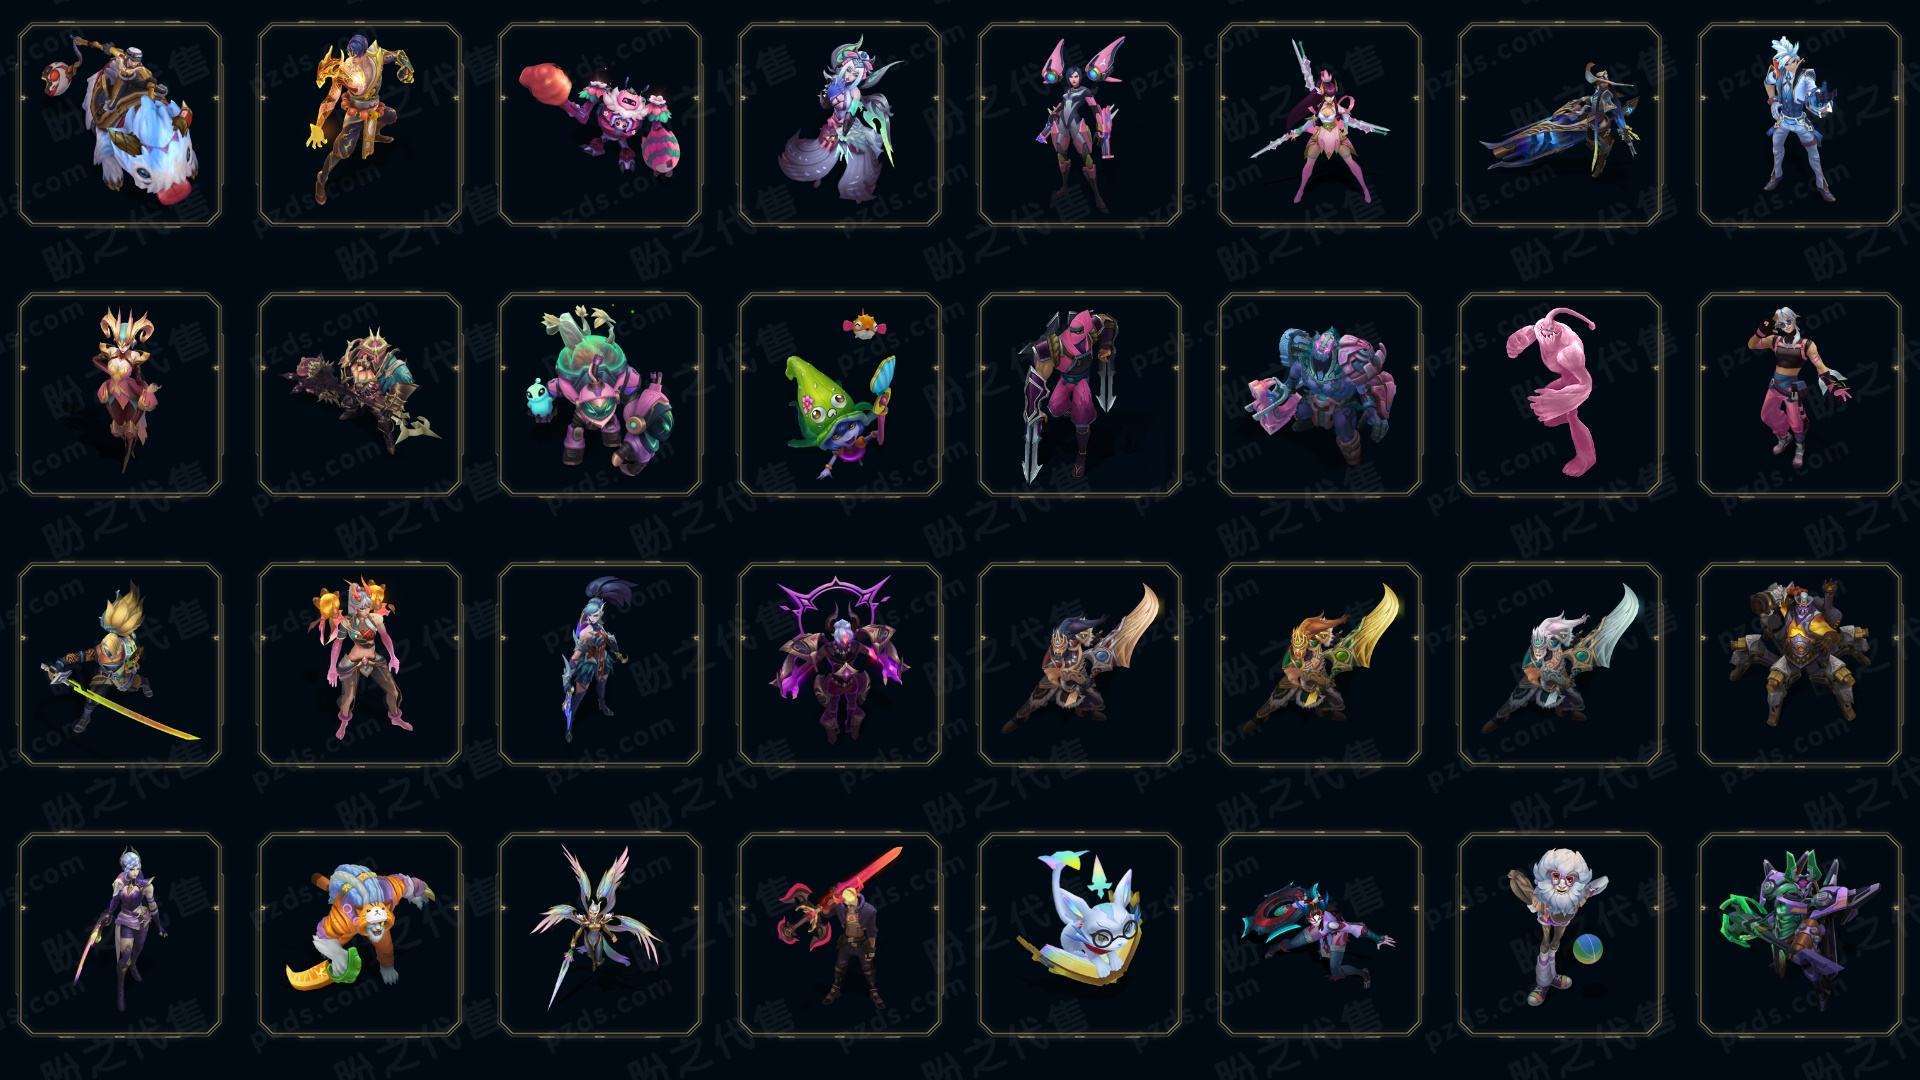Choose the pink stretchy blob Zac skin
The height and width of the screenshot is (1080, 1920).
pos(1560,395)
